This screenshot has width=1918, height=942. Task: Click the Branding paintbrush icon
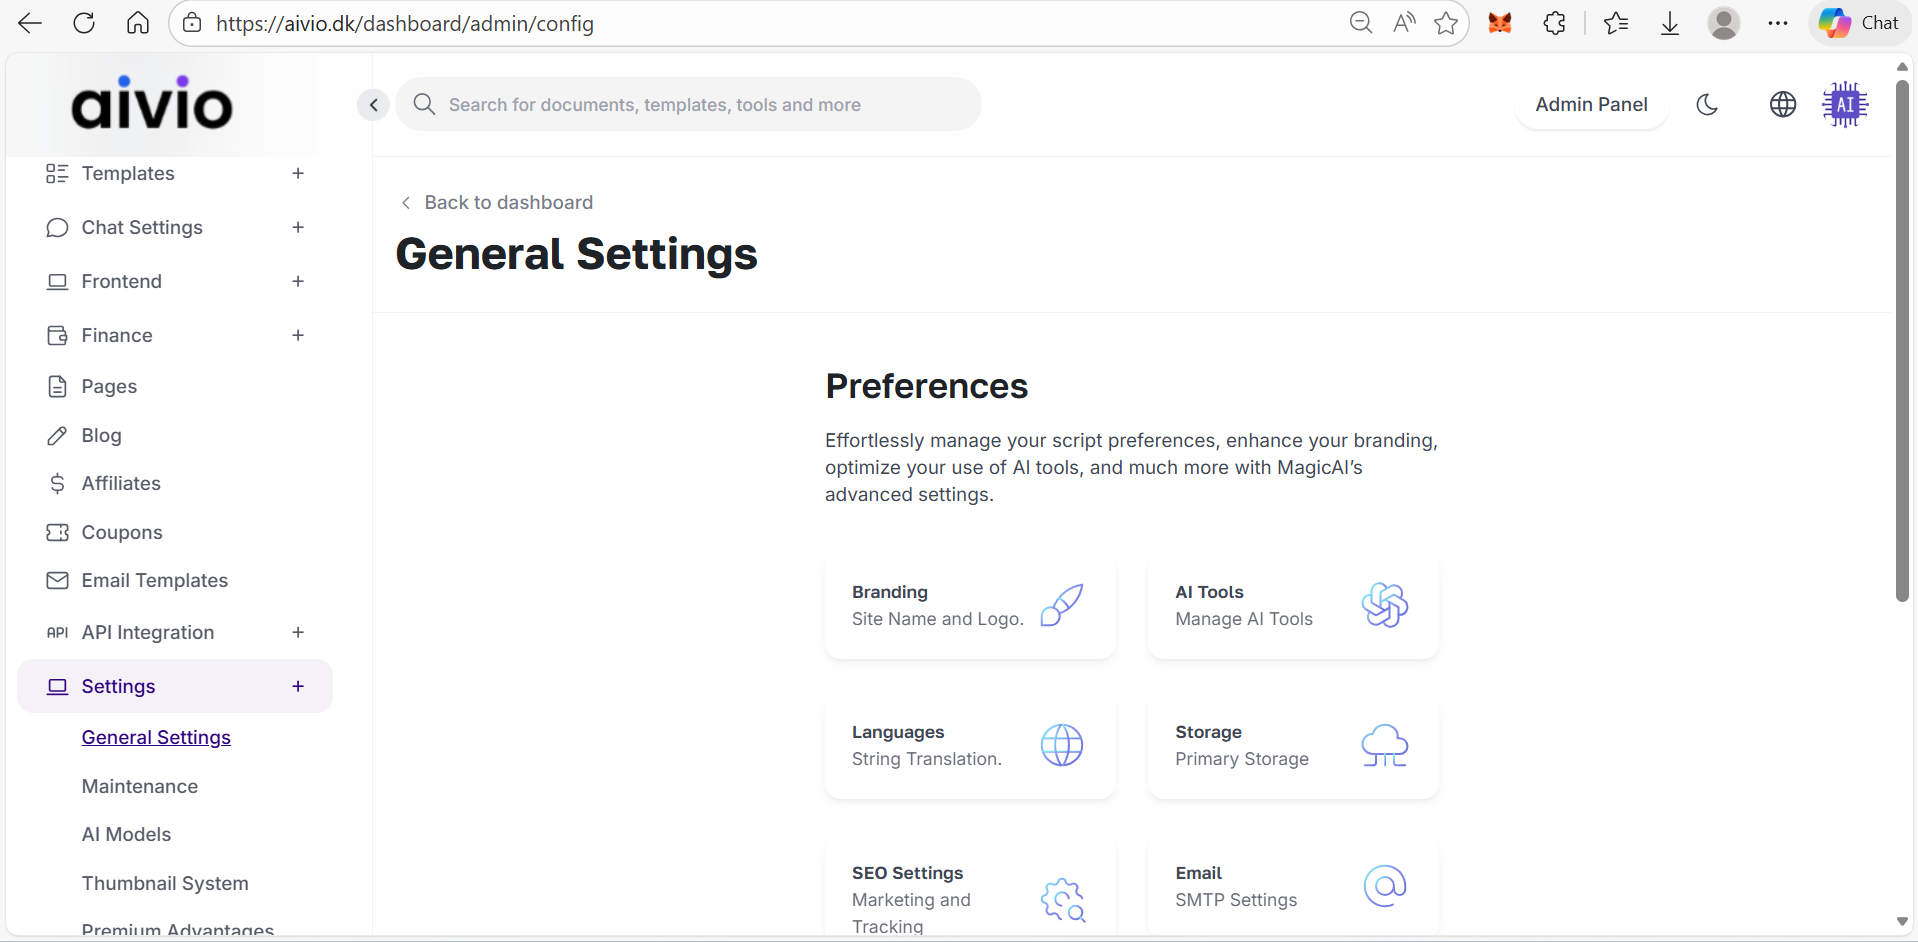coord(1061,605)
